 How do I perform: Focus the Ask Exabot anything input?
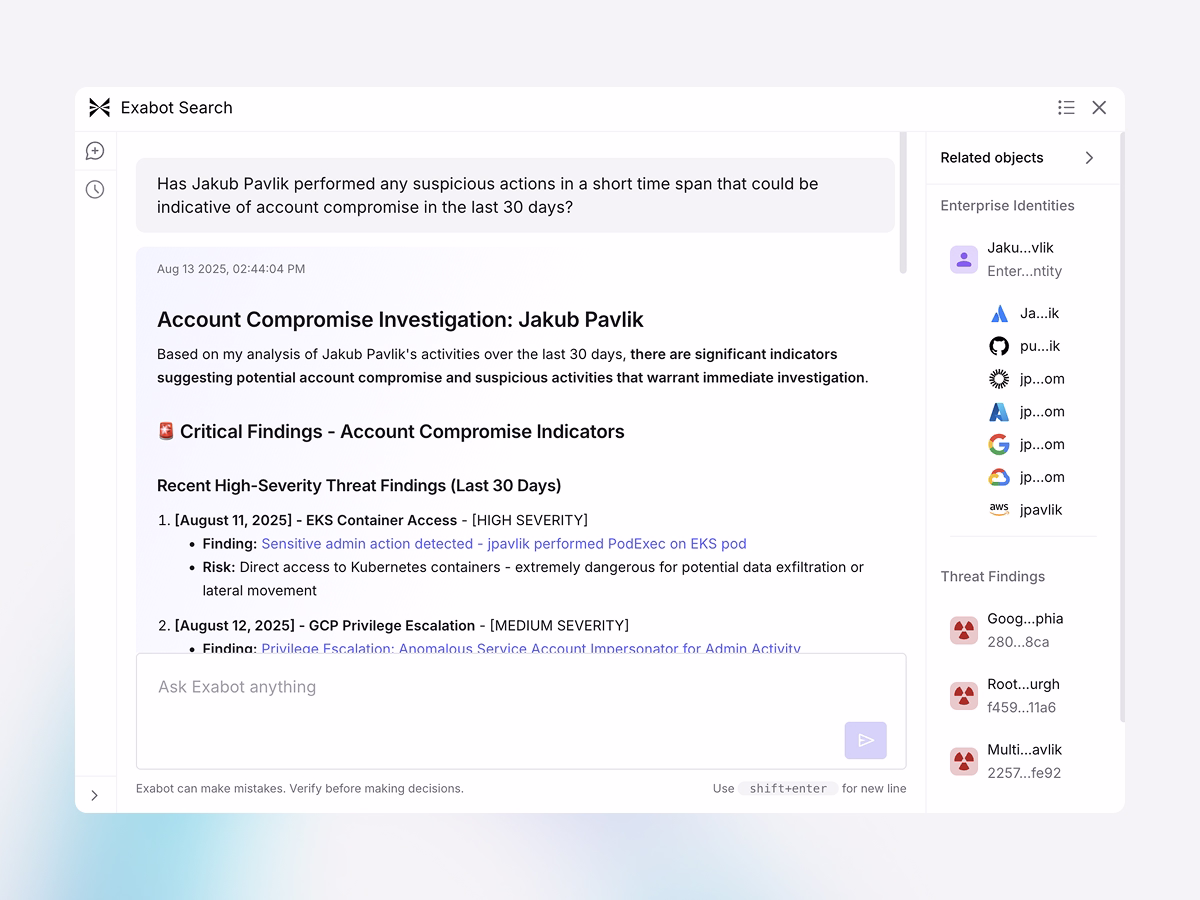pos(521,711)
